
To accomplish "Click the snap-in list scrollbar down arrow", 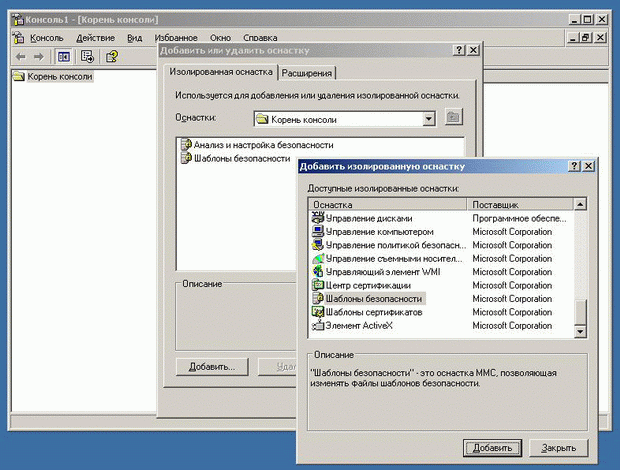I will (580, 332).
